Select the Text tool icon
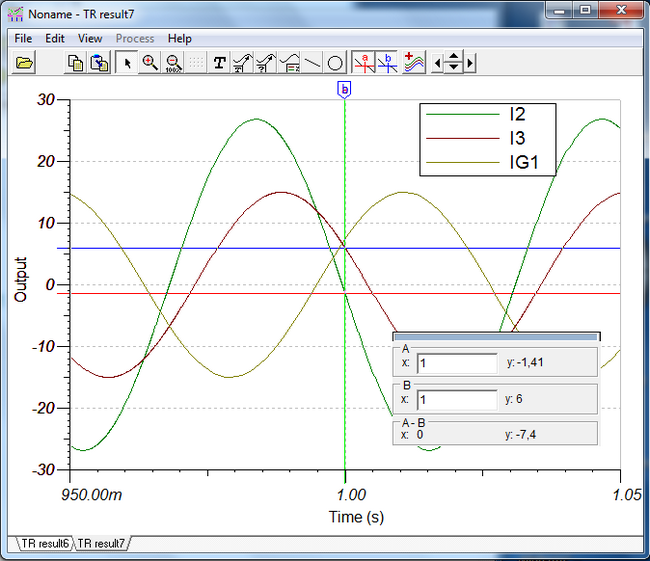This screenshot has width=650, height=561. [219, 63]
